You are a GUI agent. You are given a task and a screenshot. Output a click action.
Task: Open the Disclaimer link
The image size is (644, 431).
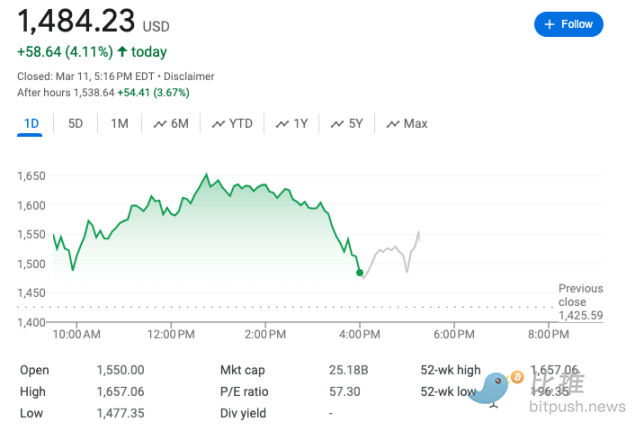(x=189, y=76)
